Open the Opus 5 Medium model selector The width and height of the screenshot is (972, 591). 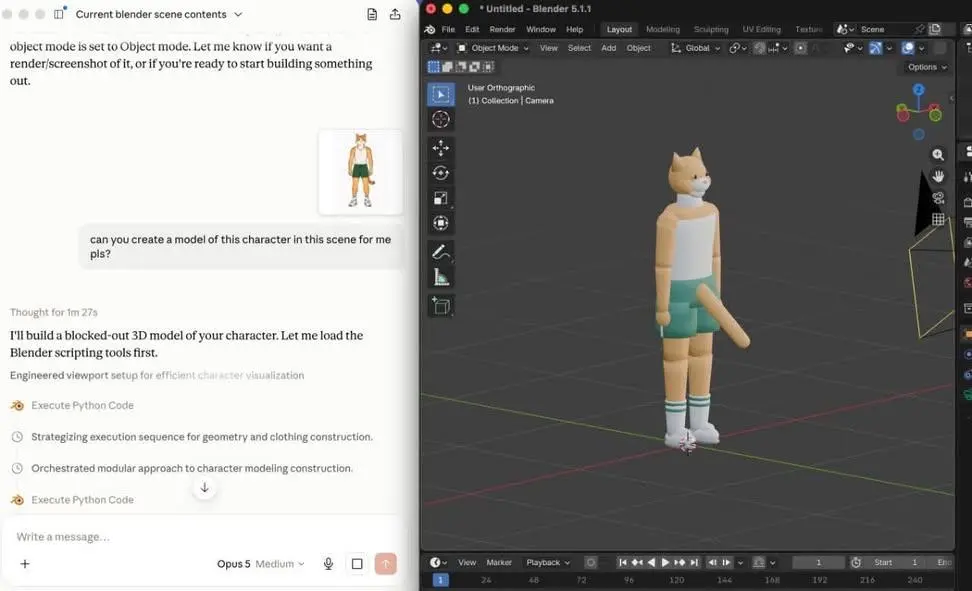point(260,564)
